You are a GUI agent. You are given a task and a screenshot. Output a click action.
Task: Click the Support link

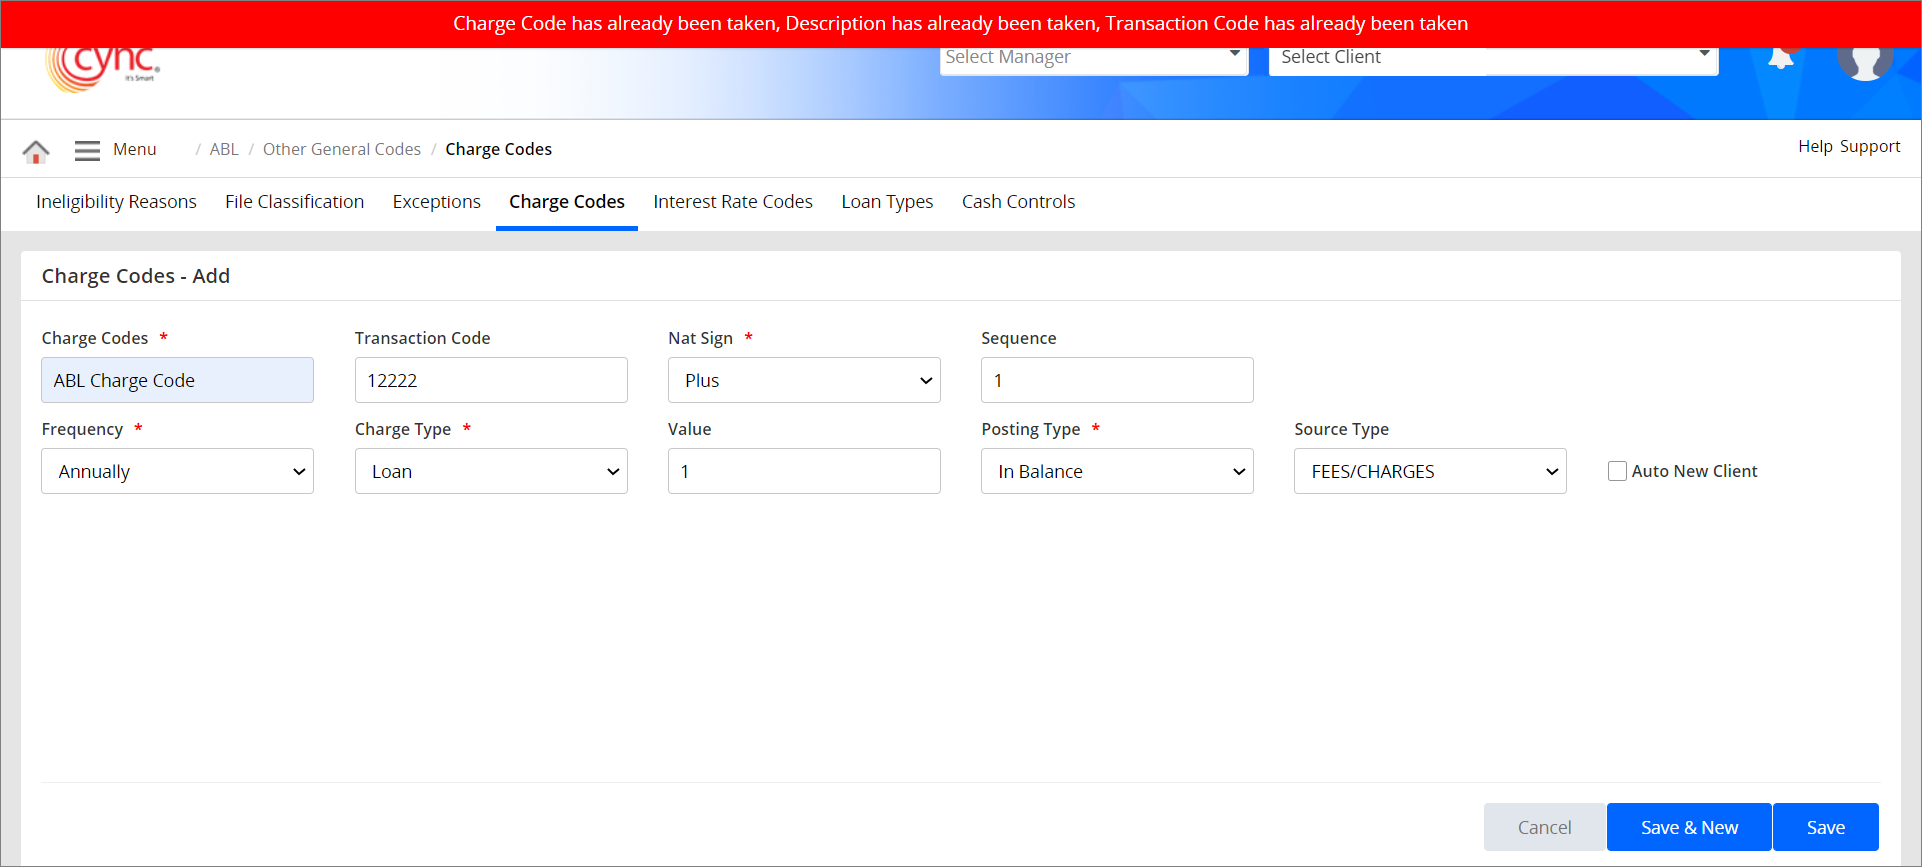click(1870, 146)
